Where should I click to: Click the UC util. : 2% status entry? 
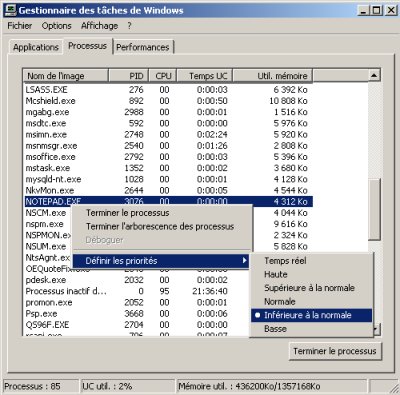click(x=127, y=387)
